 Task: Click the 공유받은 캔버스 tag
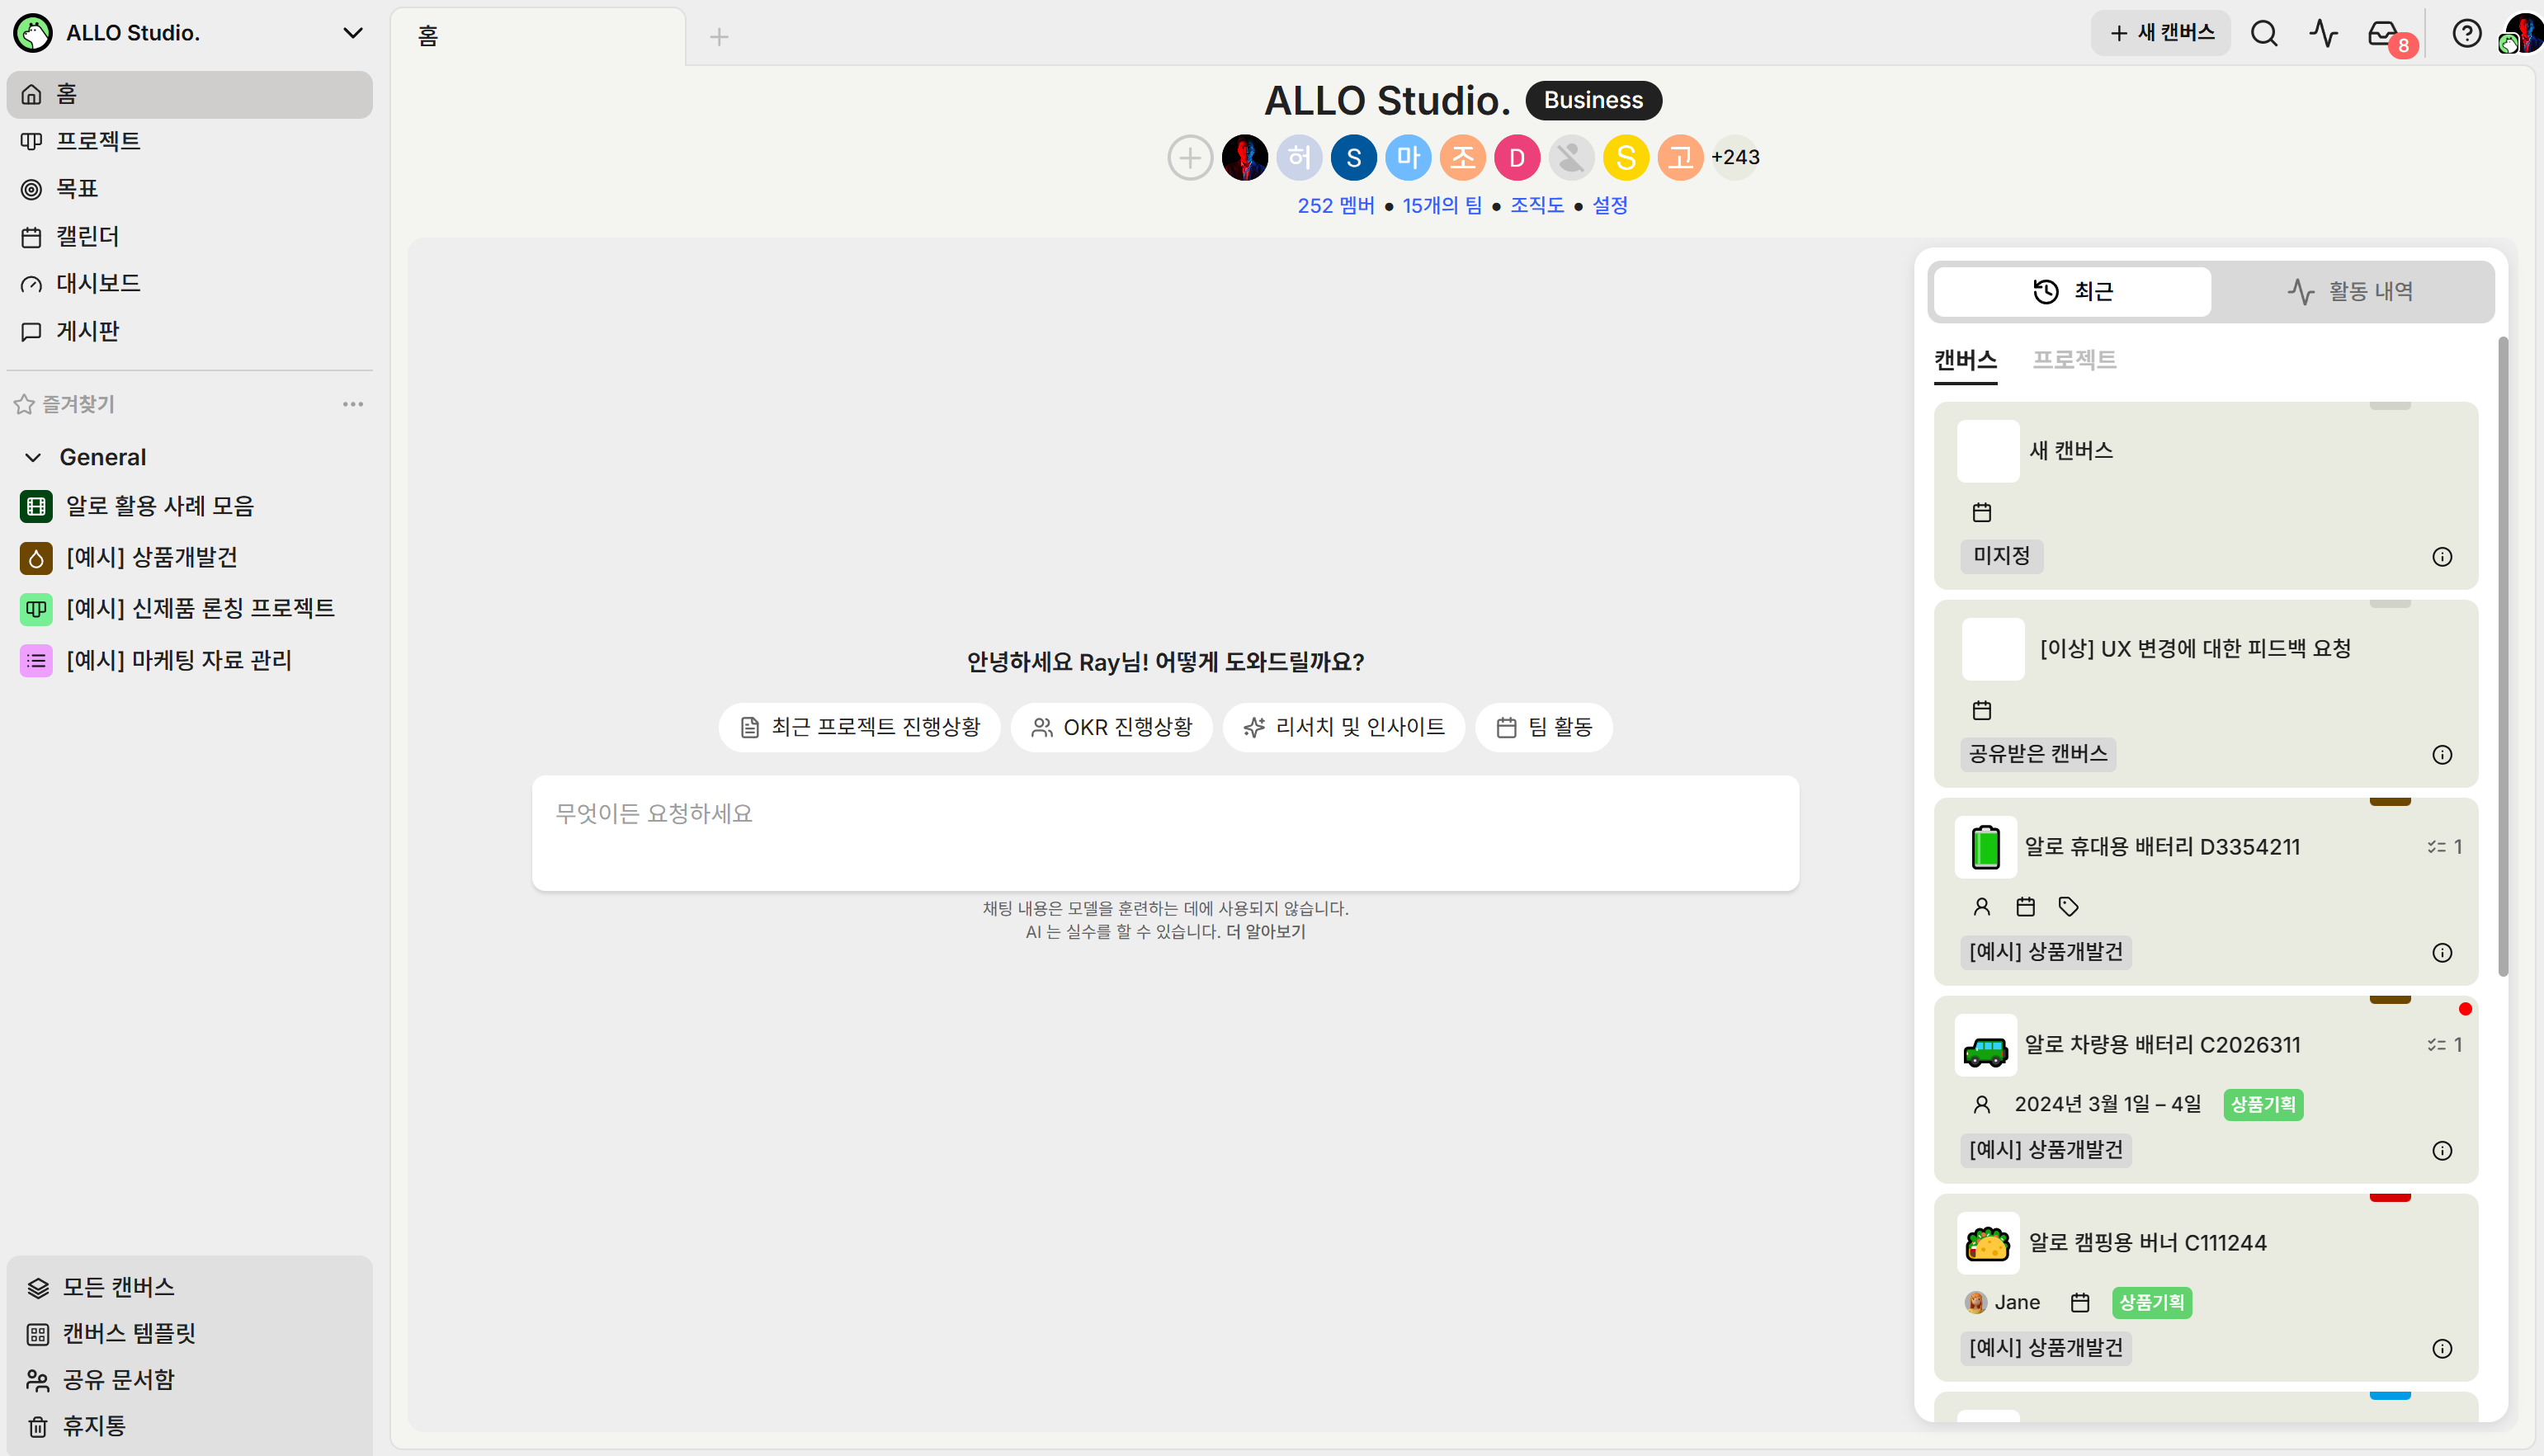(2038, 754)
